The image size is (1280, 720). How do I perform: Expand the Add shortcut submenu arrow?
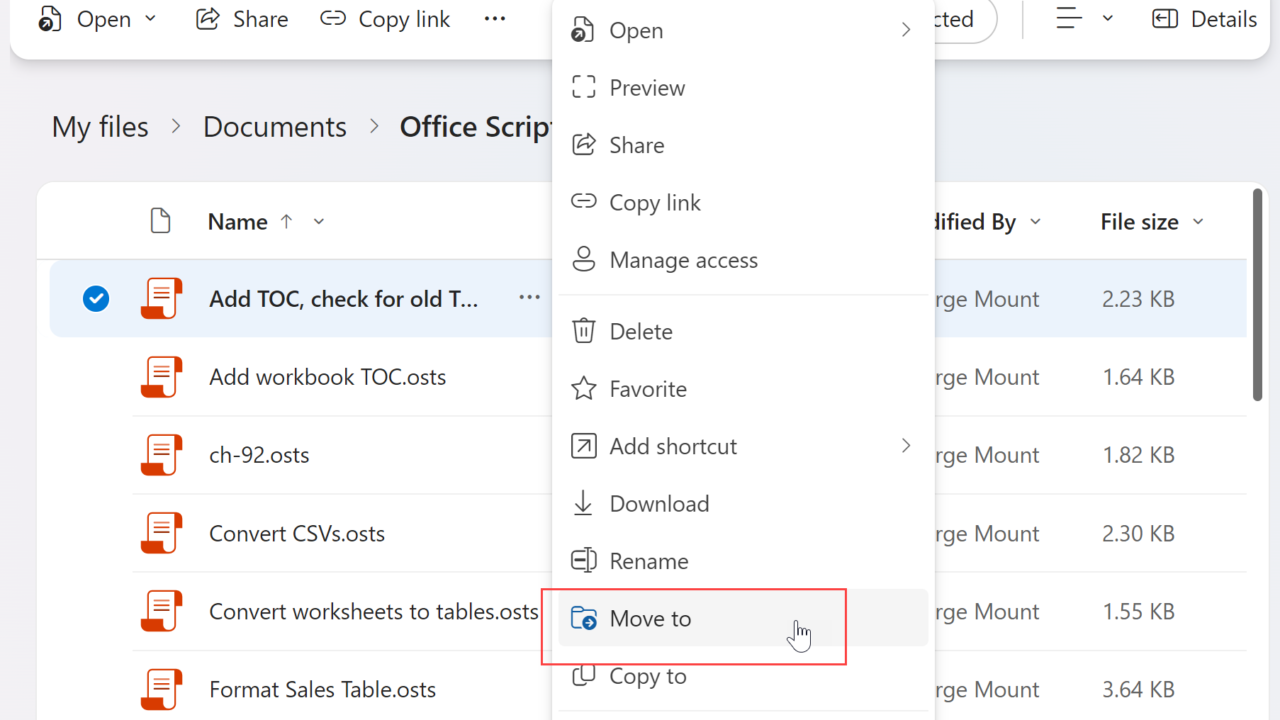[x=906, y=446]
